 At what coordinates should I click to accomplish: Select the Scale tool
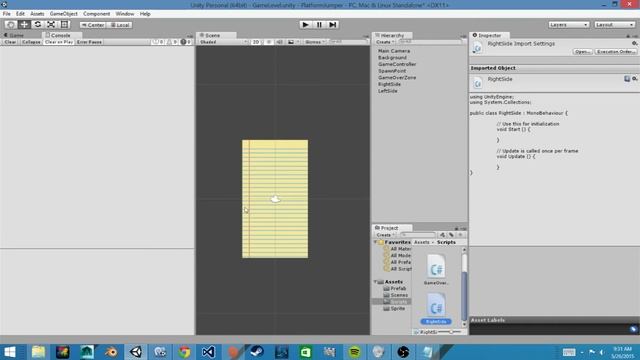coord(51,24)
